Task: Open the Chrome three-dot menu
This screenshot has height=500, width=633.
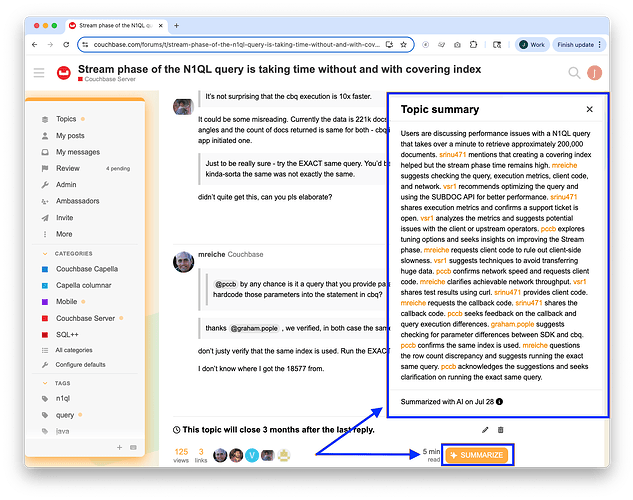Action: pyautogui.click(x=599, y=45)
